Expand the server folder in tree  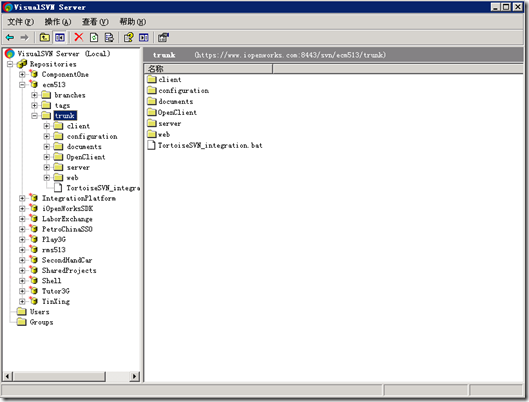(47, 167)
